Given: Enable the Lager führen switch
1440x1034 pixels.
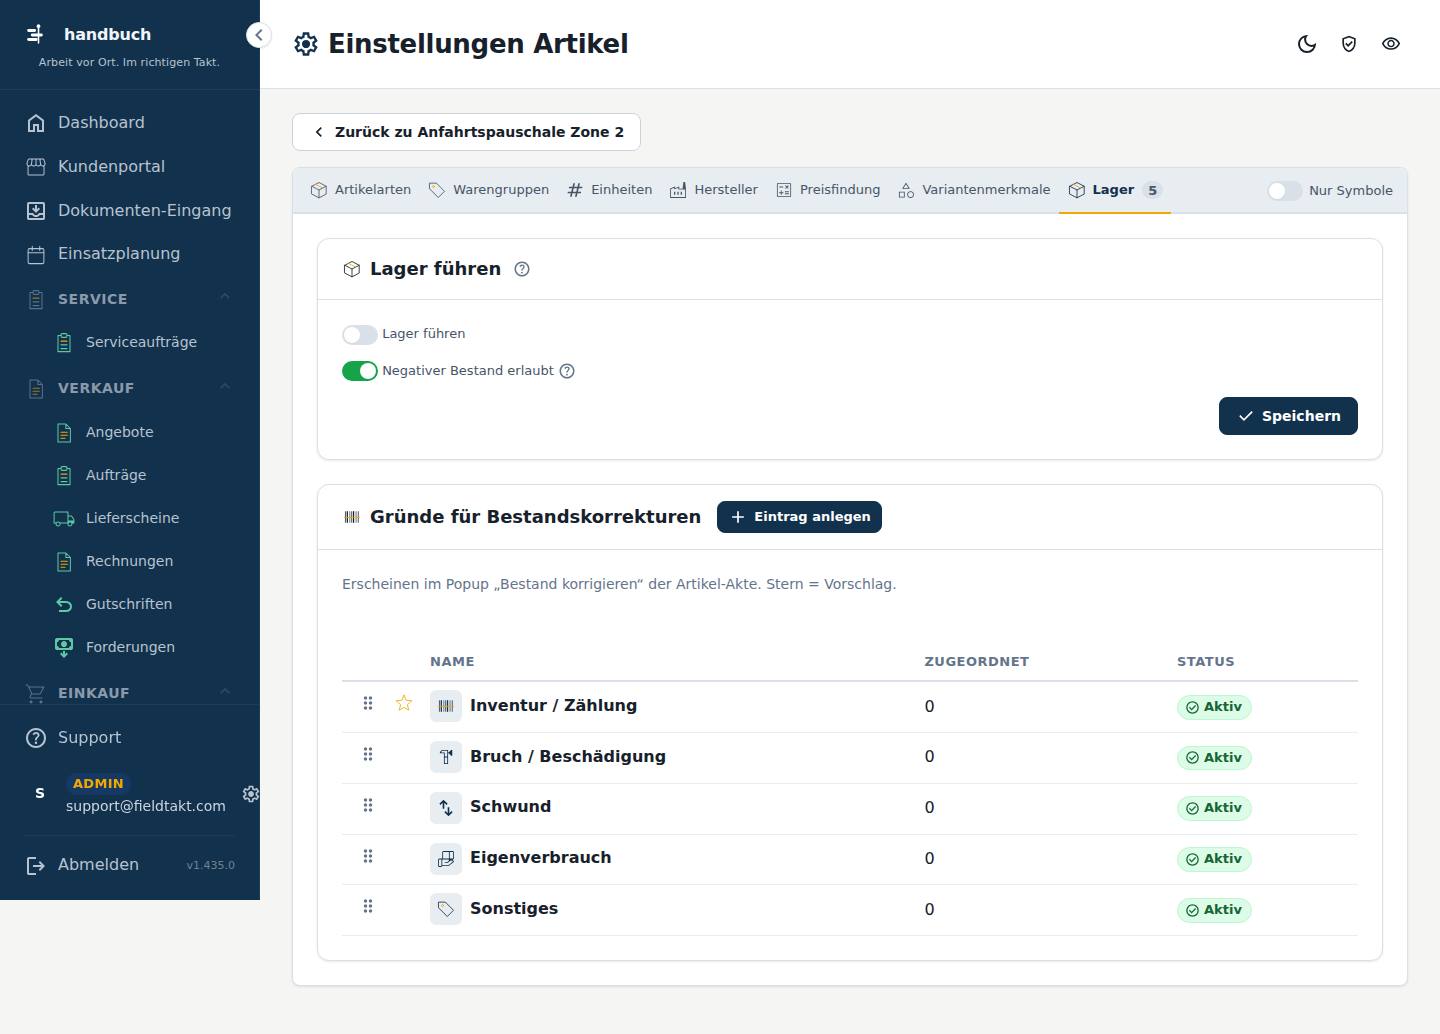Looking at the screenshot, I should coord(360,334).
